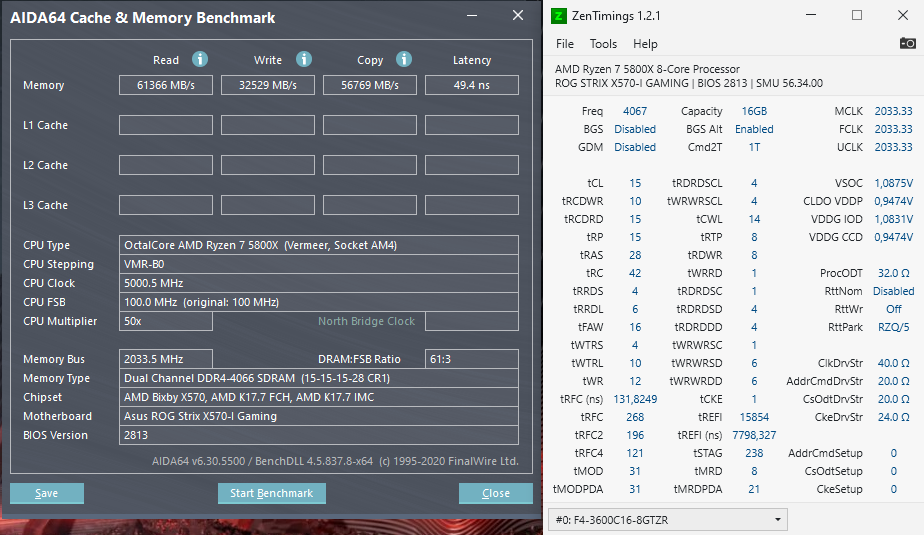Click the CPU Type field OctalCore AMD Ryzen
This screenshot has height=535, width=924.
(319, 245)
